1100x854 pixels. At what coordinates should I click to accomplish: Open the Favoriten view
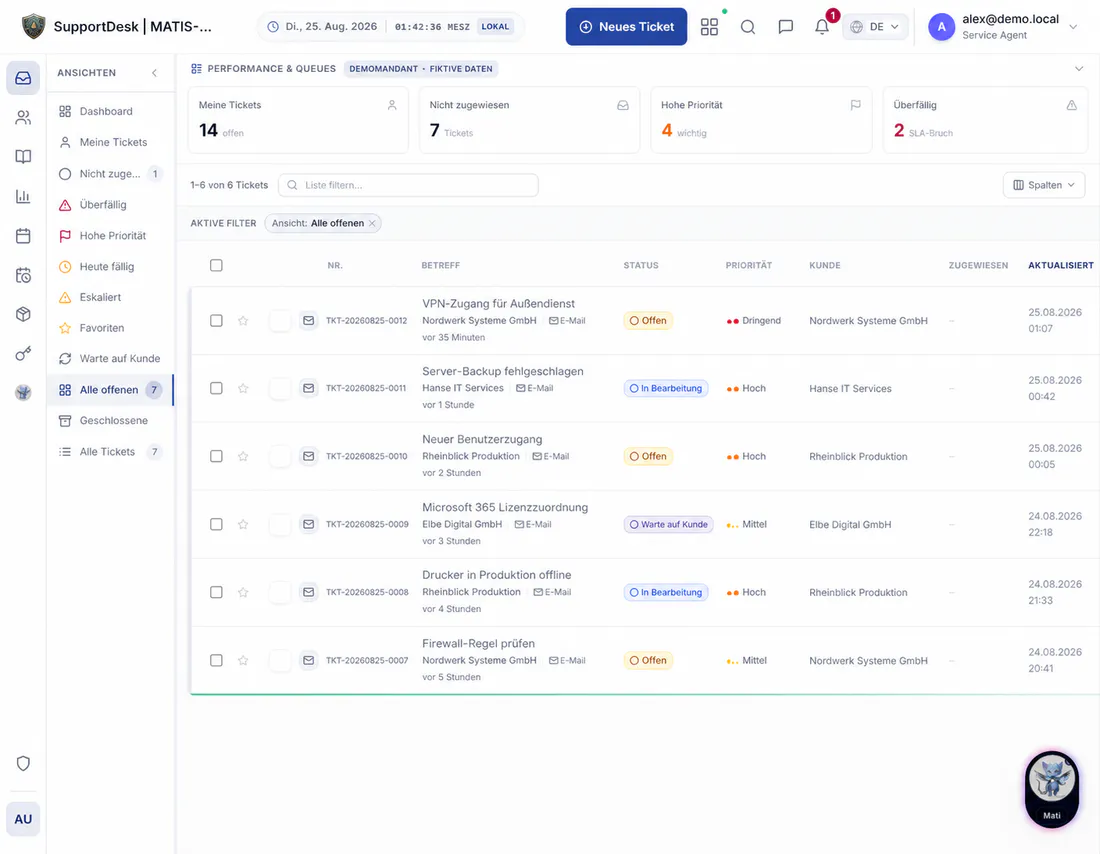pyautogui.click(x=111, y=328)
